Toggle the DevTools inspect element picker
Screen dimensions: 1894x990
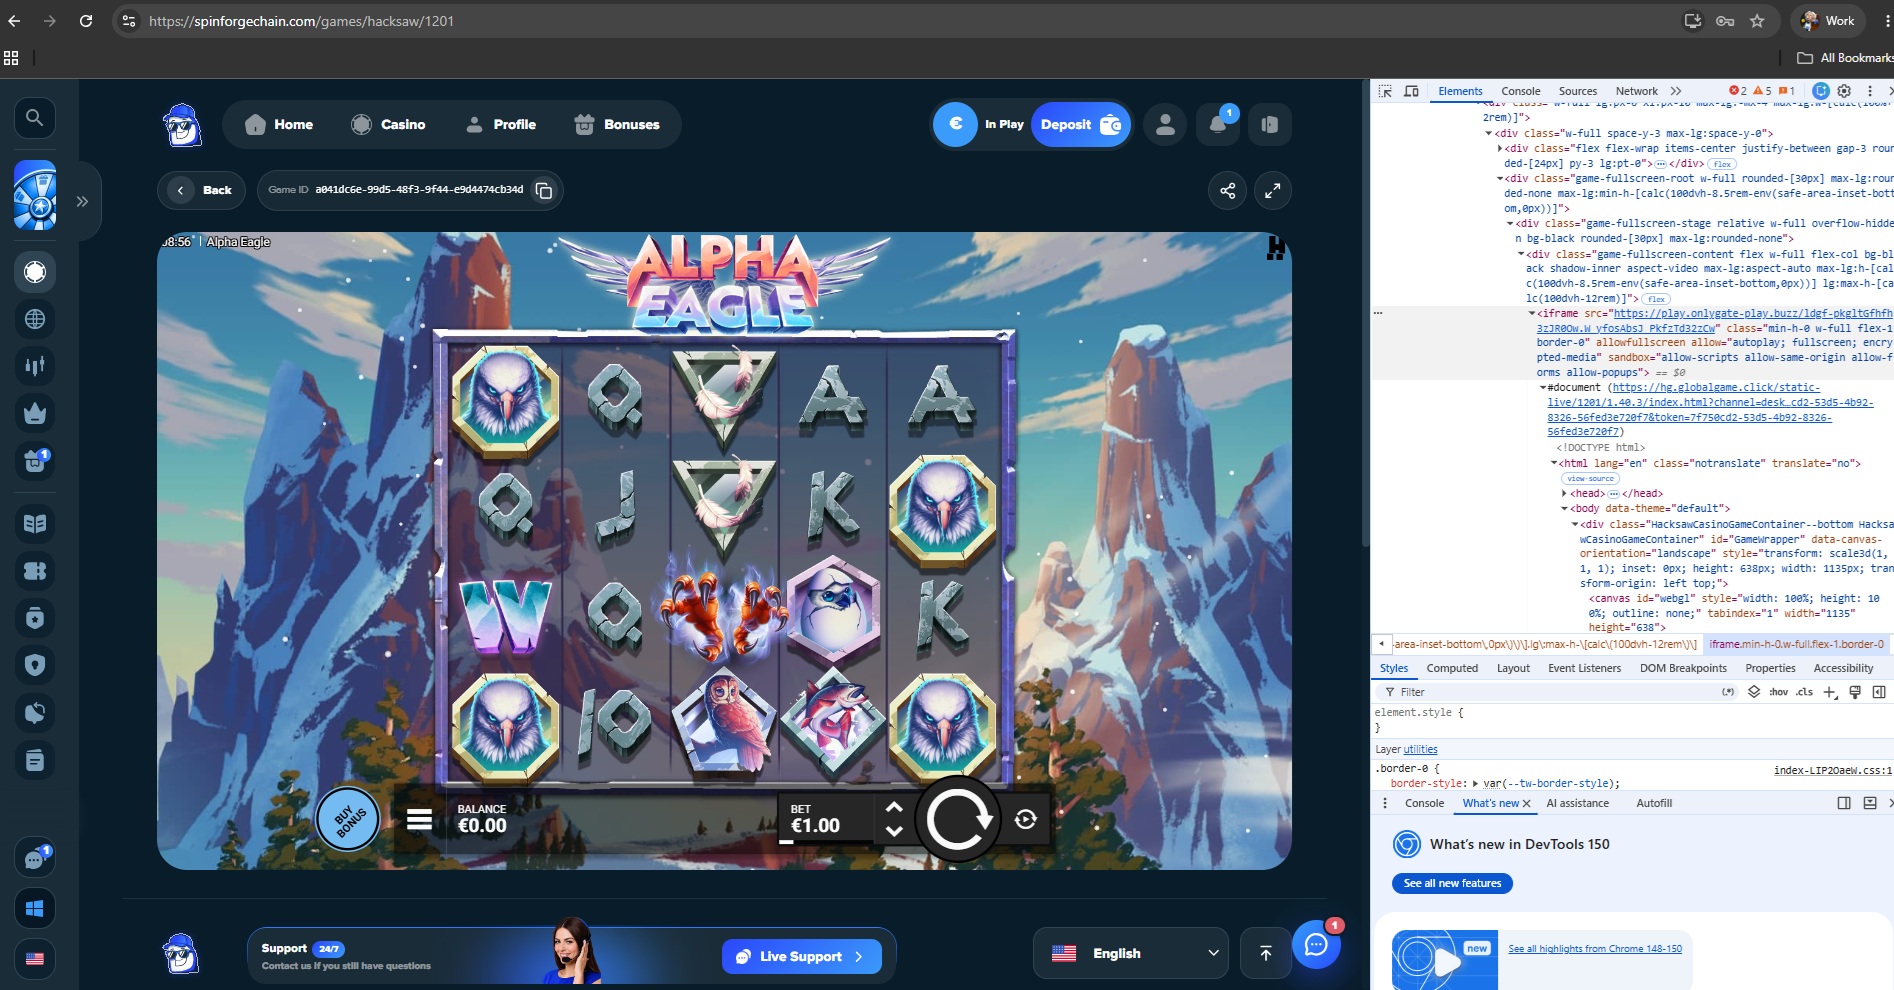[1385, 91]
